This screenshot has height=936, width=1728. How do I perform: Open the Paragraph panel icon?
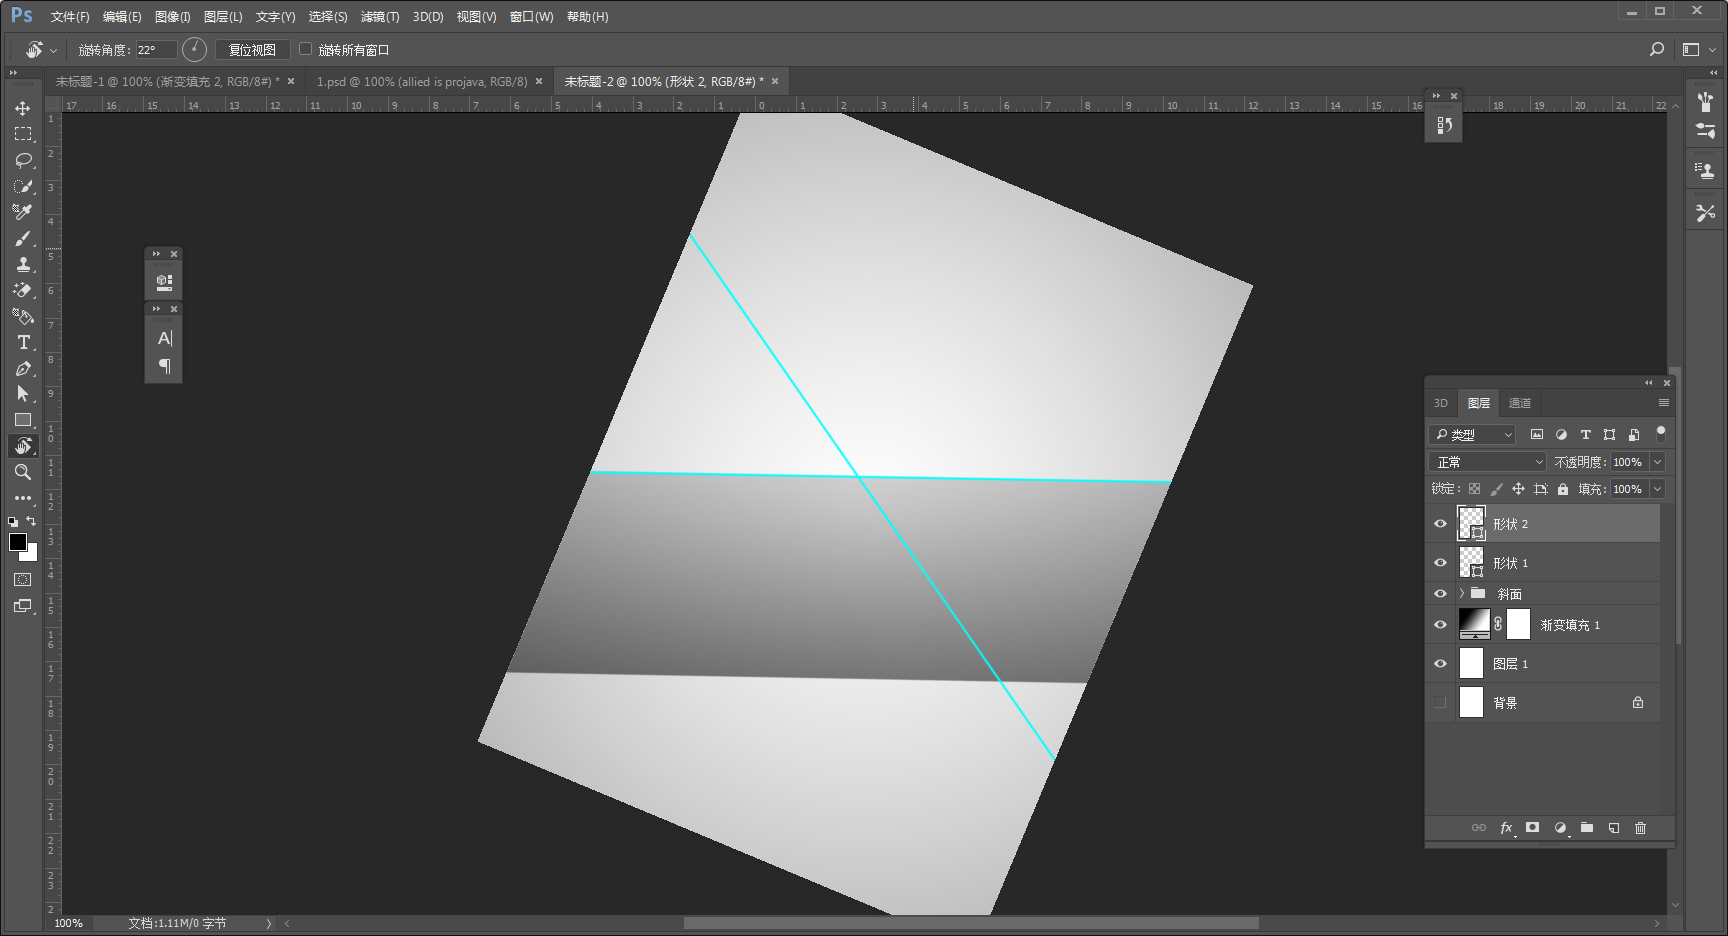(x=164, y=366)
